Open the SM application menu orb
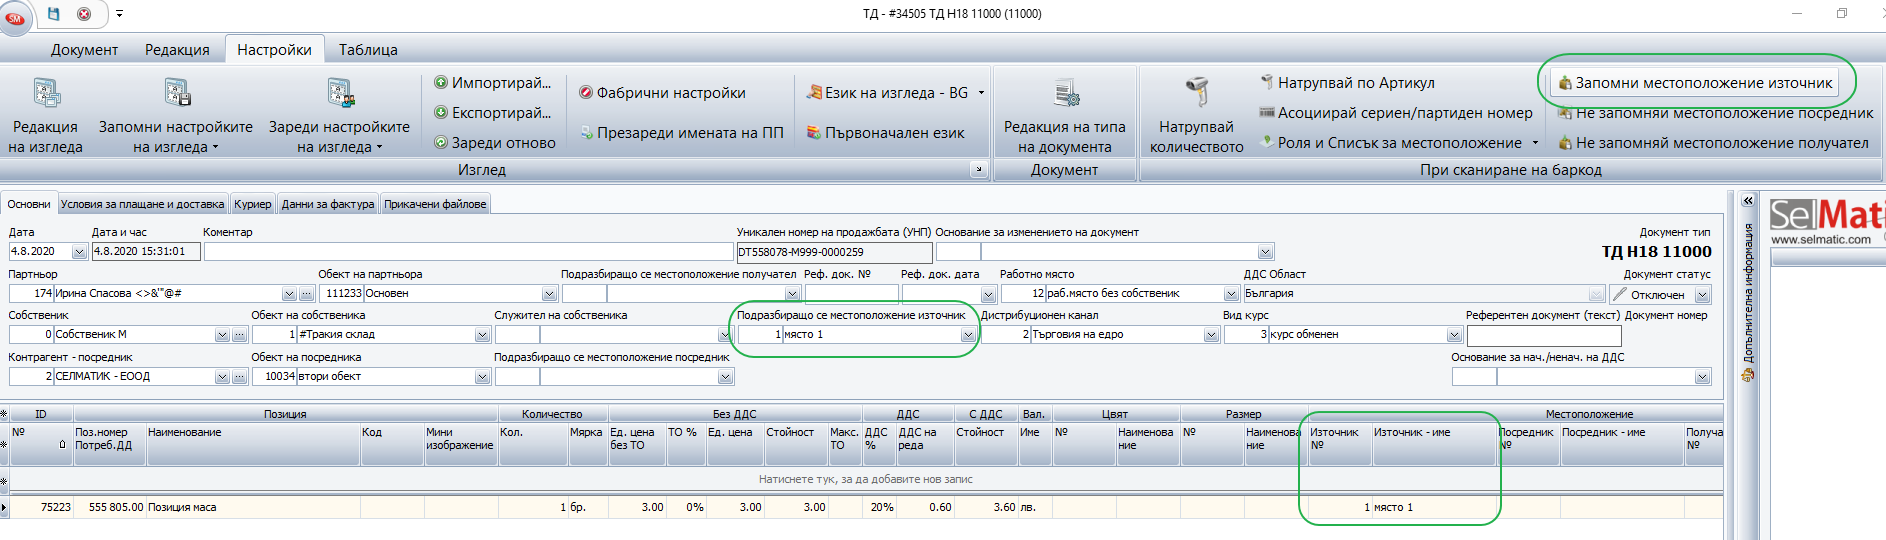The height and width of the screenshot is (540, 1886). (x=15, y=18)
